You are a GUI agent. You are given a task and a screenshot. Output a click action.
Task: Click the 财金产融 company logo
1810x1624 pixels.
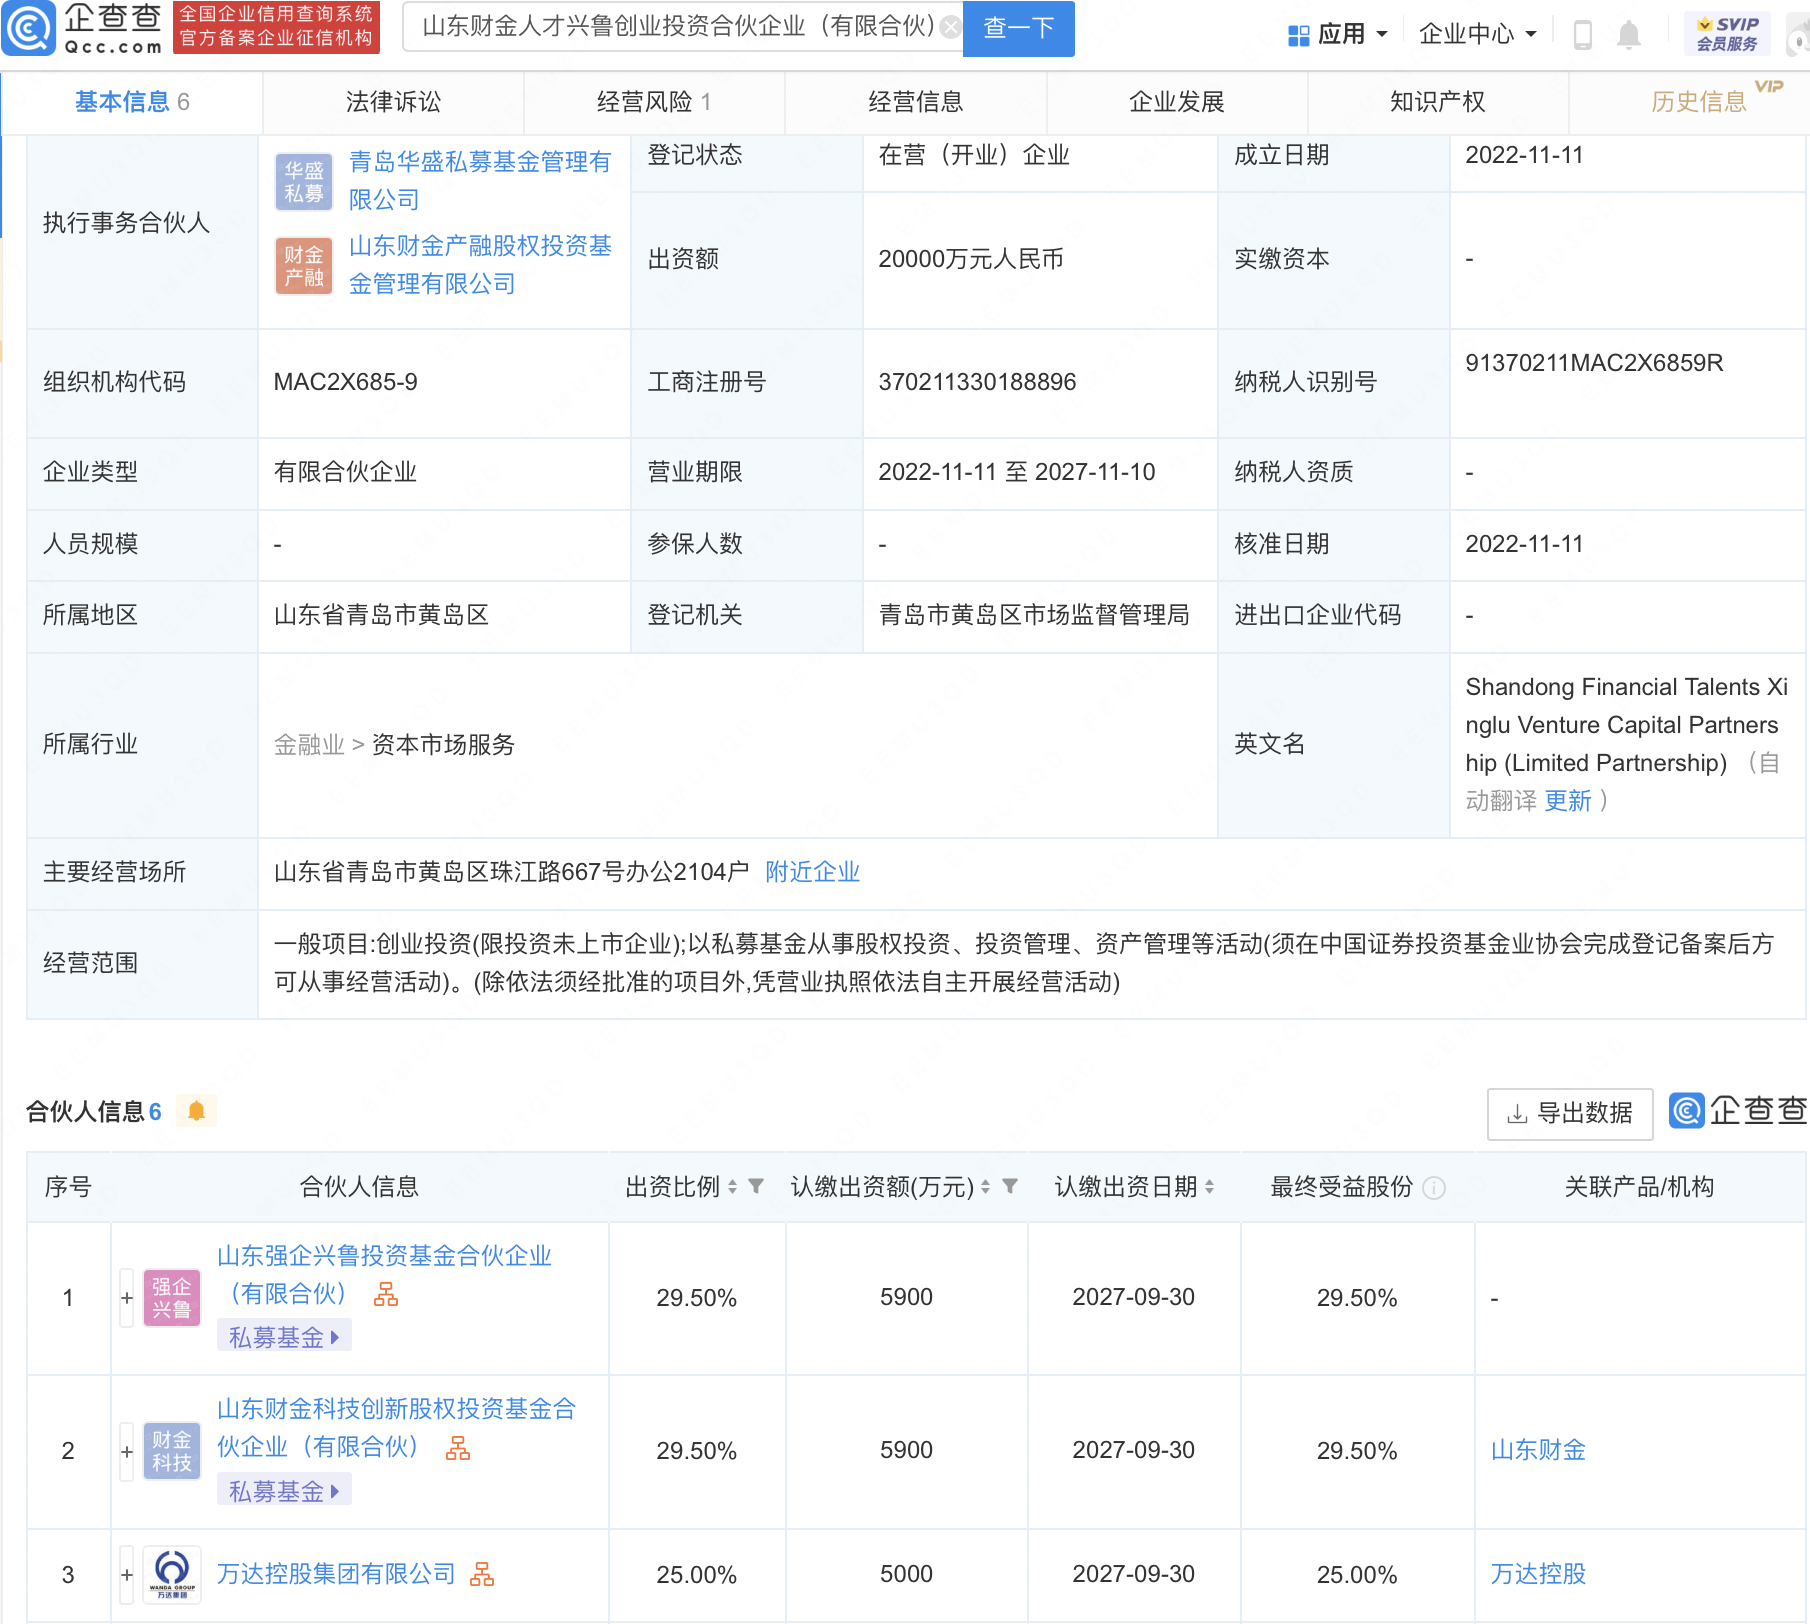pyautogui.click(x=303, y=266)
